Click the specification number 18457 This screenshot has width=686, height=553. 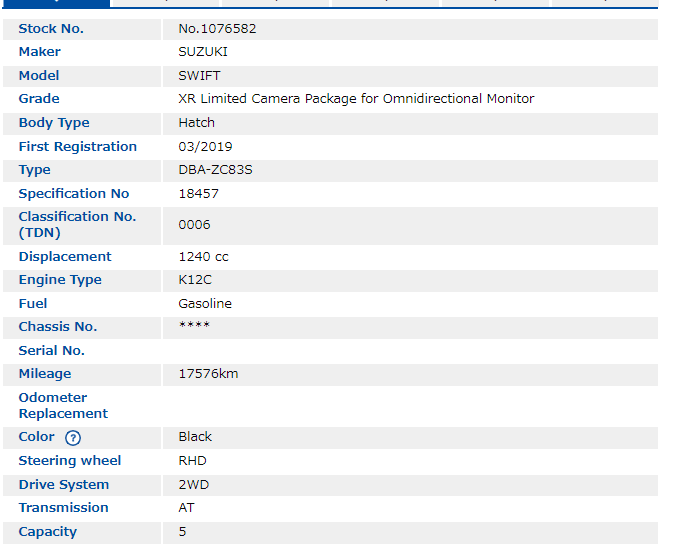198,194
